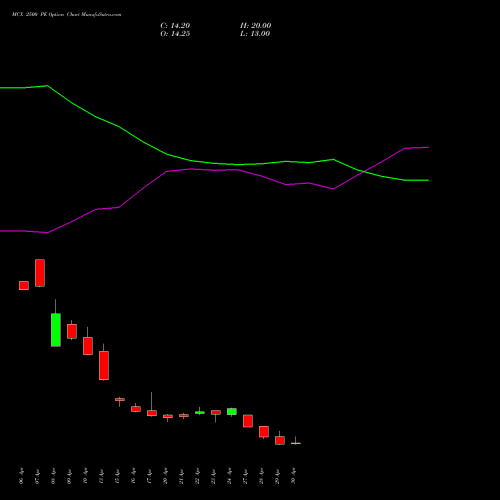Click the thin green candle above 22 Apr
Image resolution: width=500 pixels, height=500 pixels.
coord(200,413)
